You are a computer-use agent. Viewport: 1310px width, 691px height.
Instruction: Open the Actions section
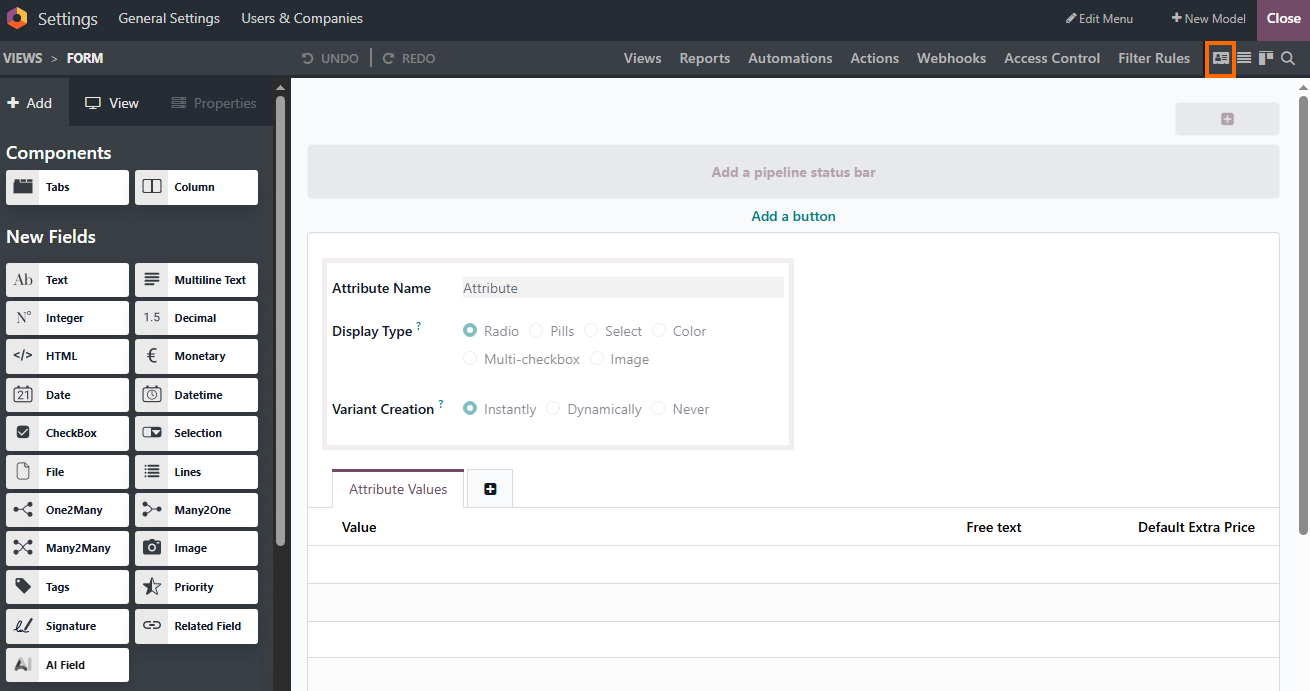point(875,58)
